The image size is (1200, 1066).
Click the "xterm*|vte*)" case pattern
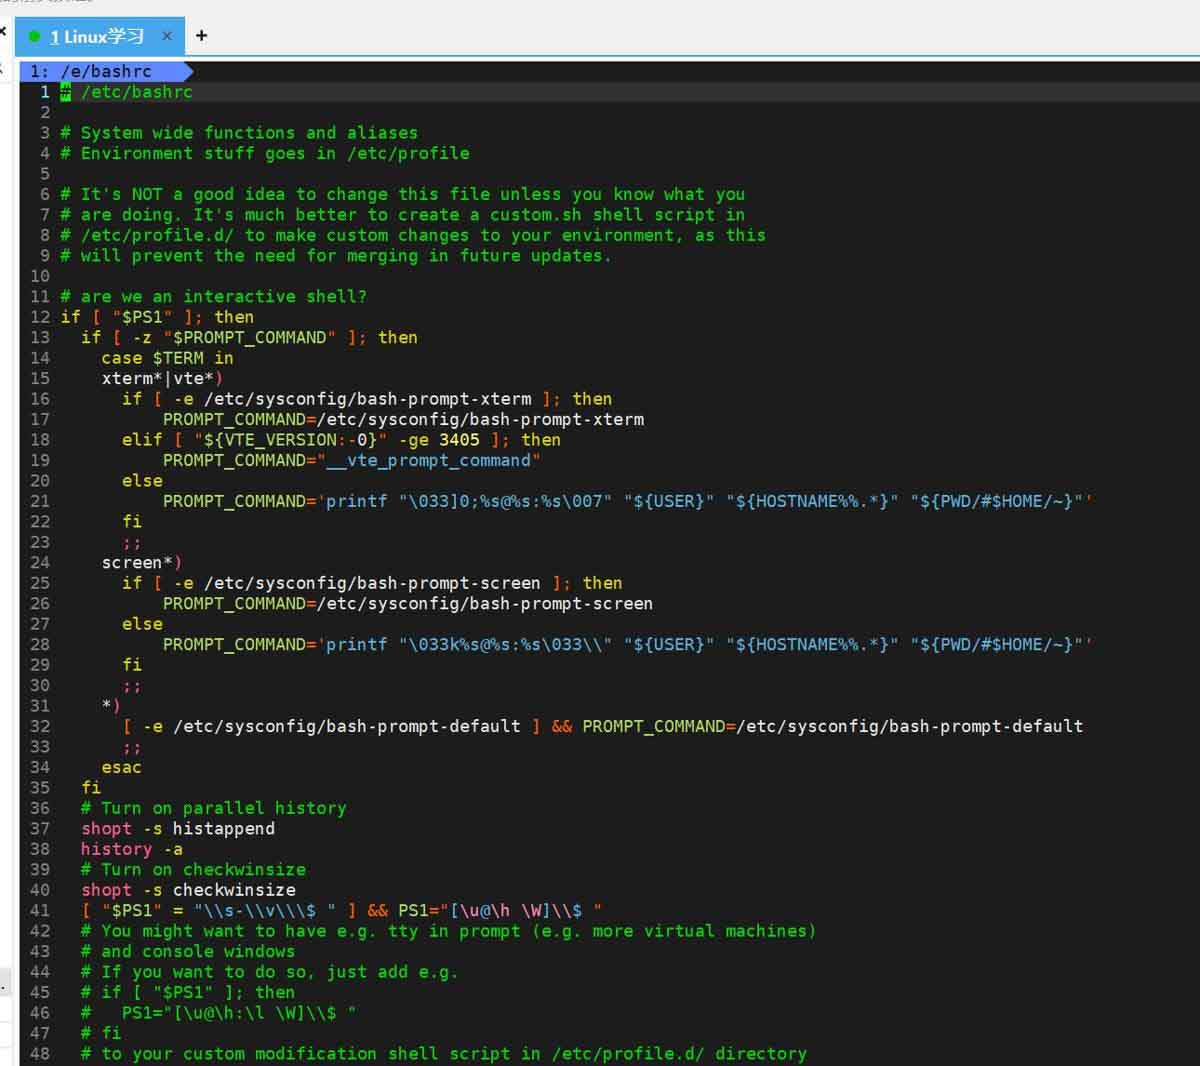[x=162, y=378]
